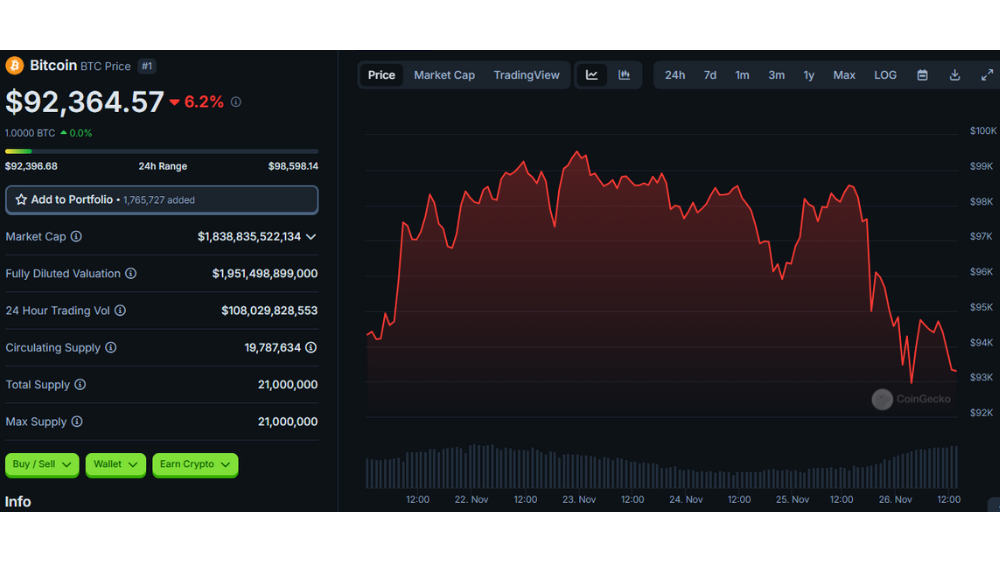Viewport: 1000px width, 562px height.
Task: Set chart range to 24h
Action: (x=675, y=75)
